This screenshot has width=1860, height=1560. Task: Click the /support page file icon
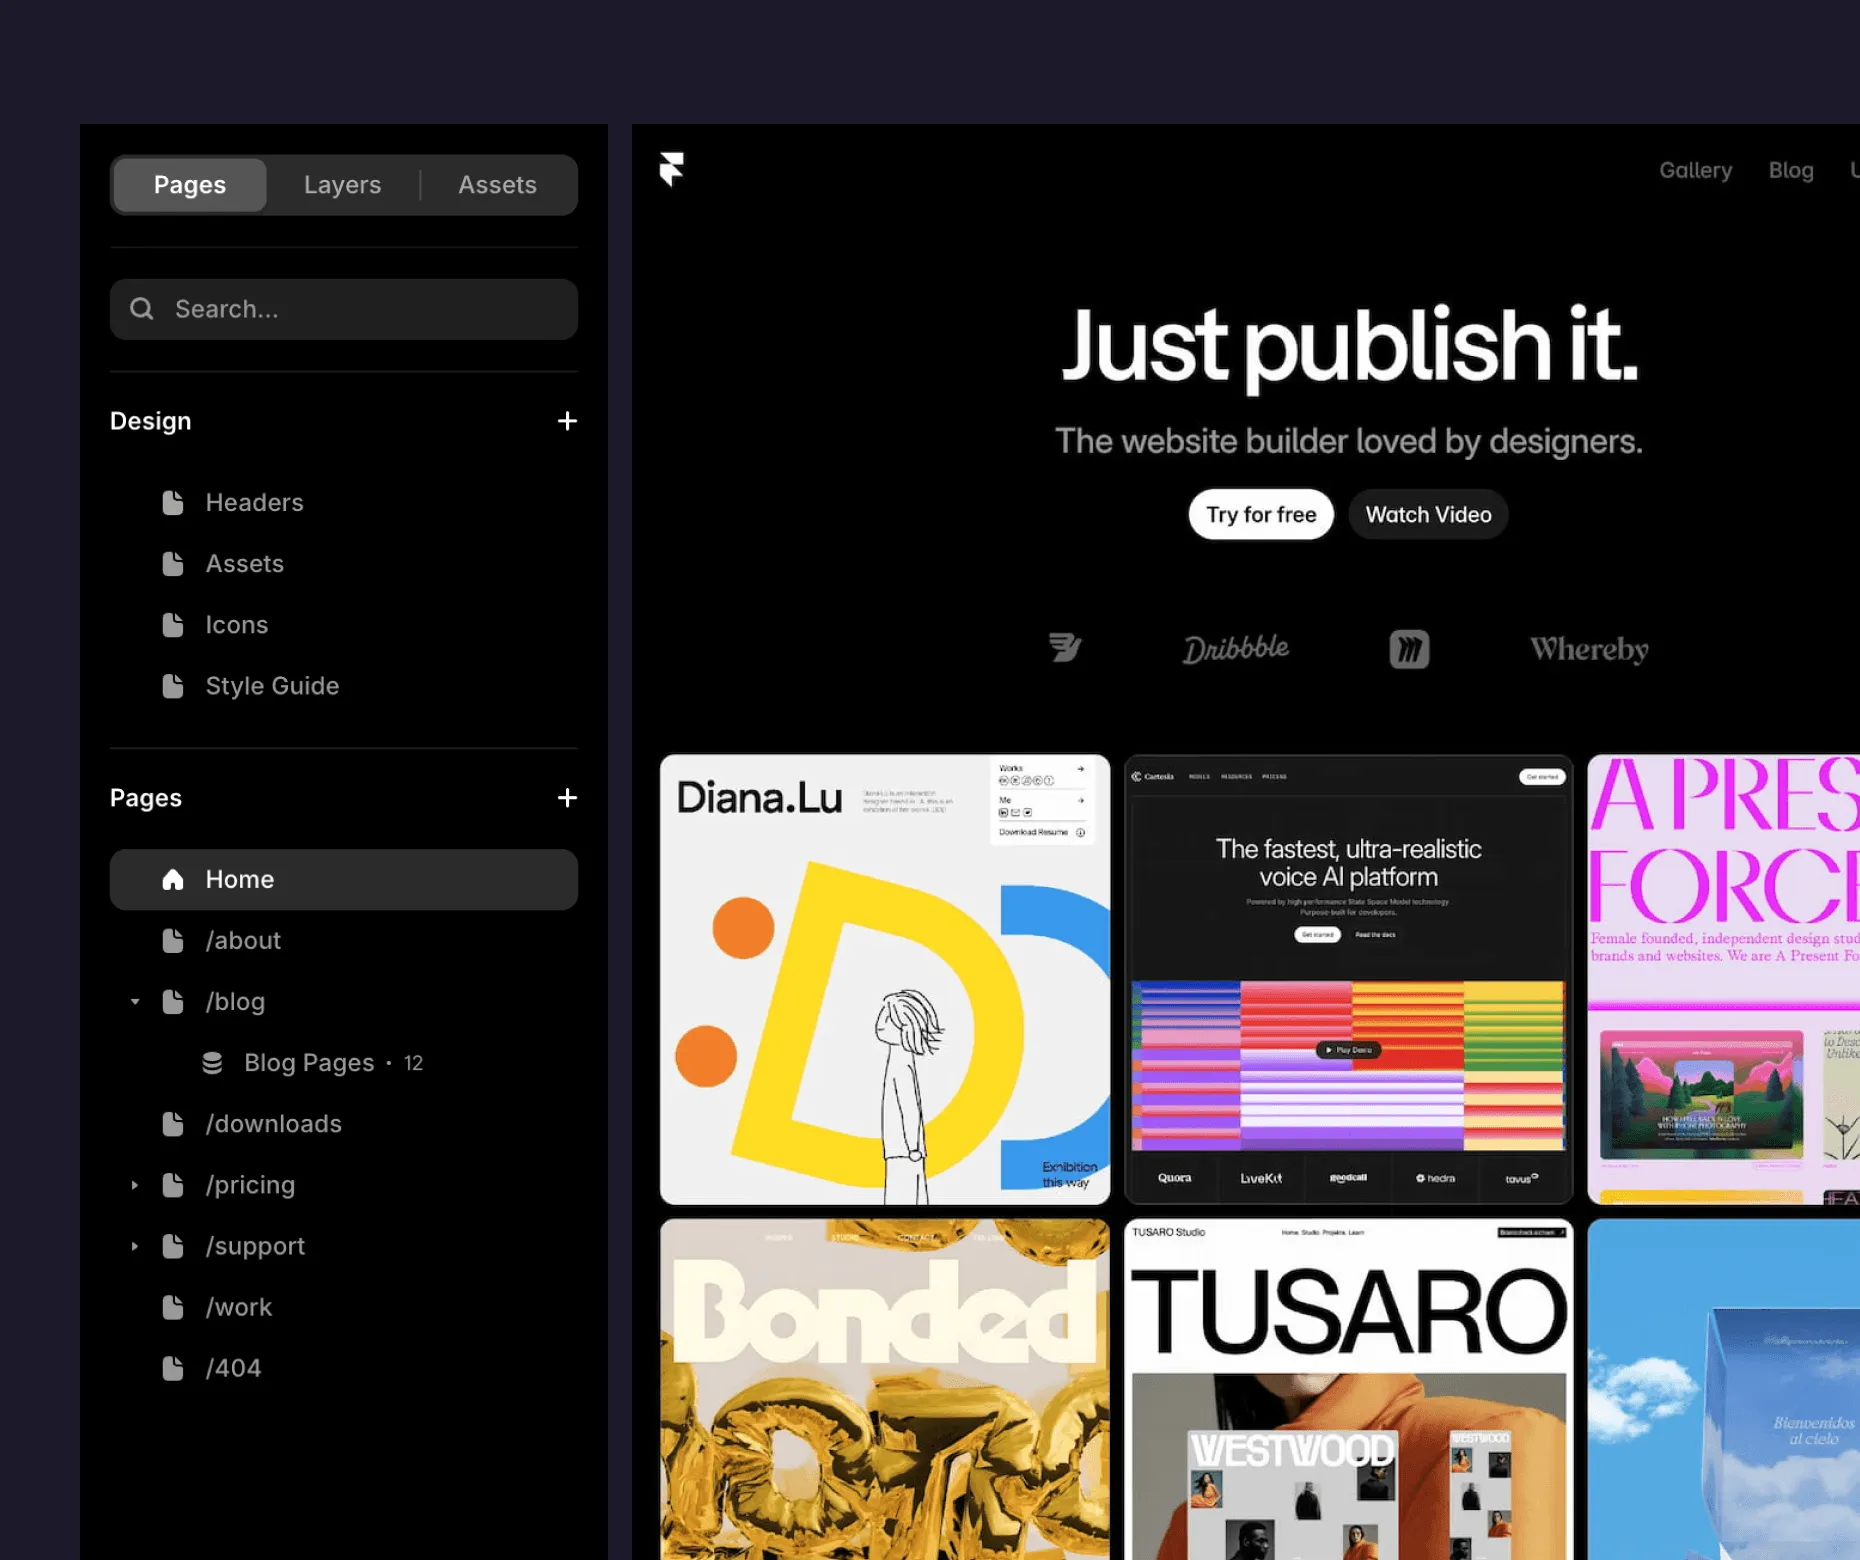(173, 1246)
